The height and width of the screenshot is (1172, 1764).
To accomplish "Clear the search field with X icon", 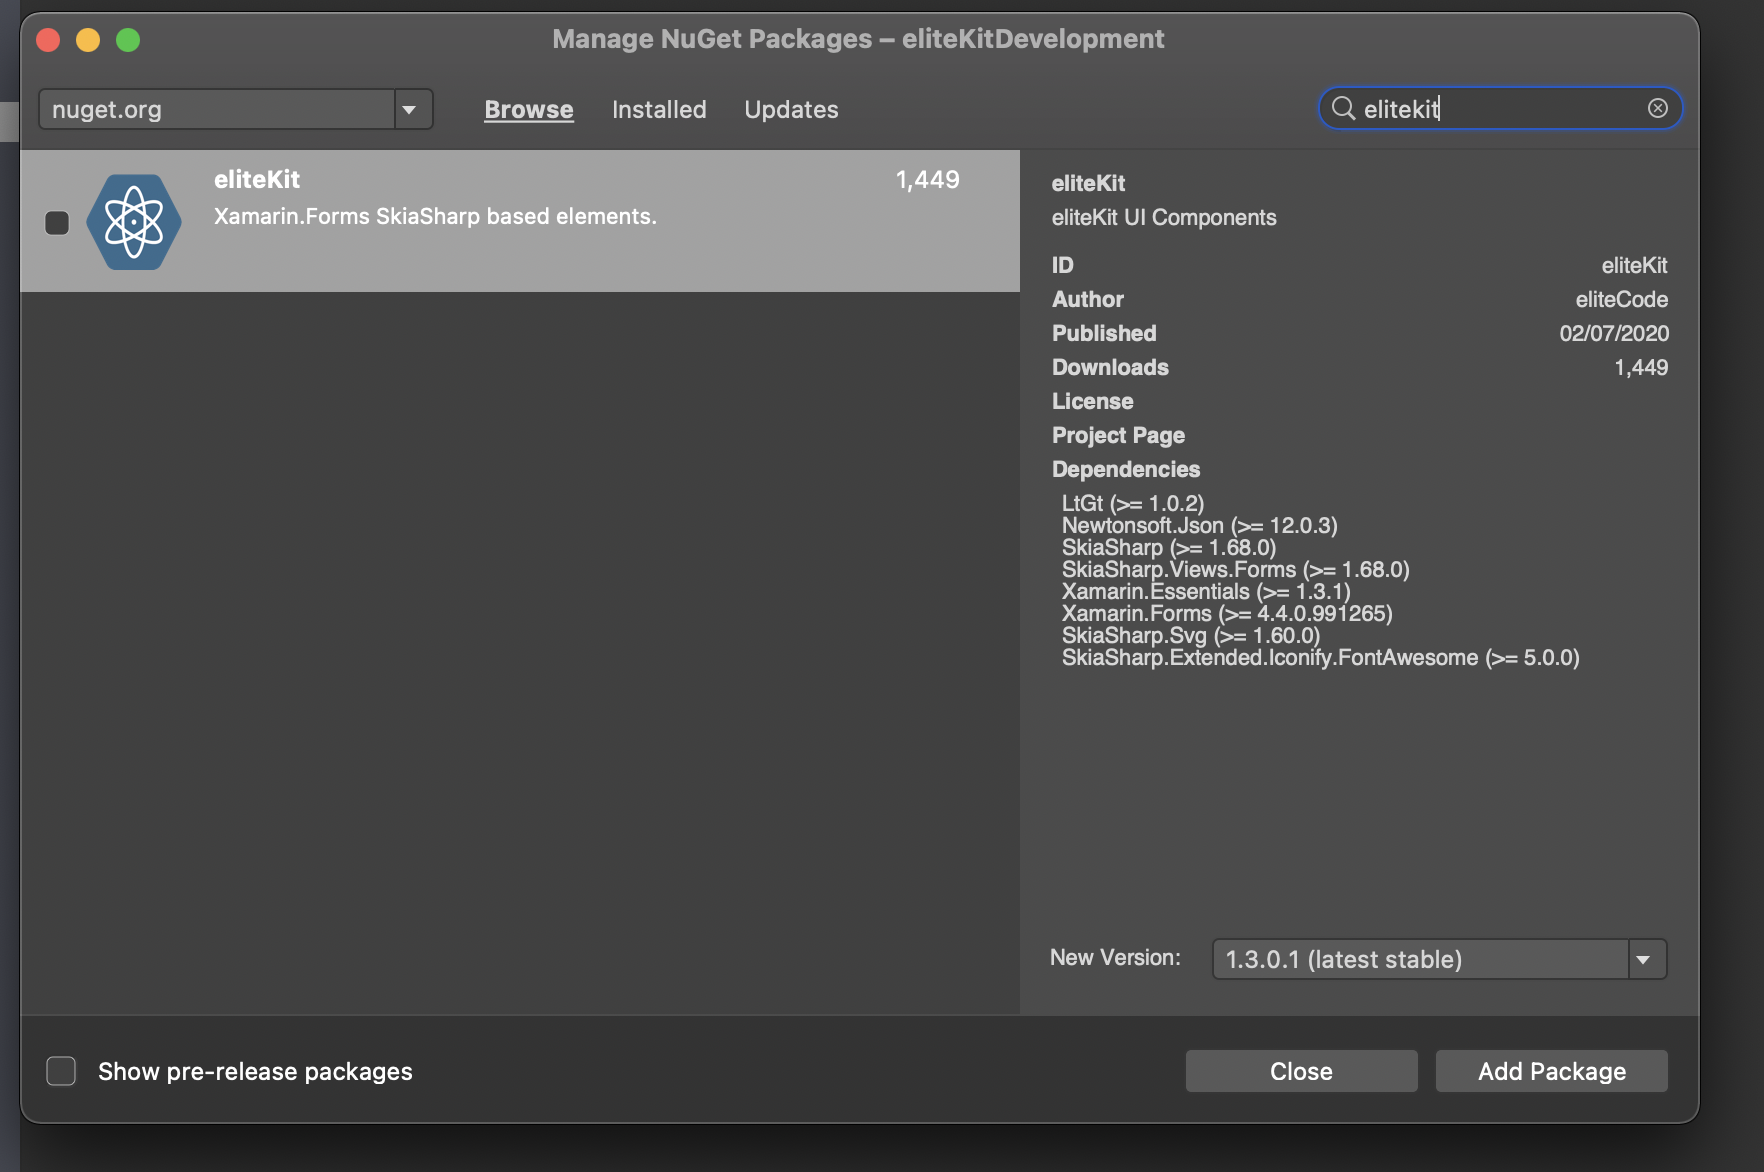I will pyautogui.click(x=1657, y=108).
